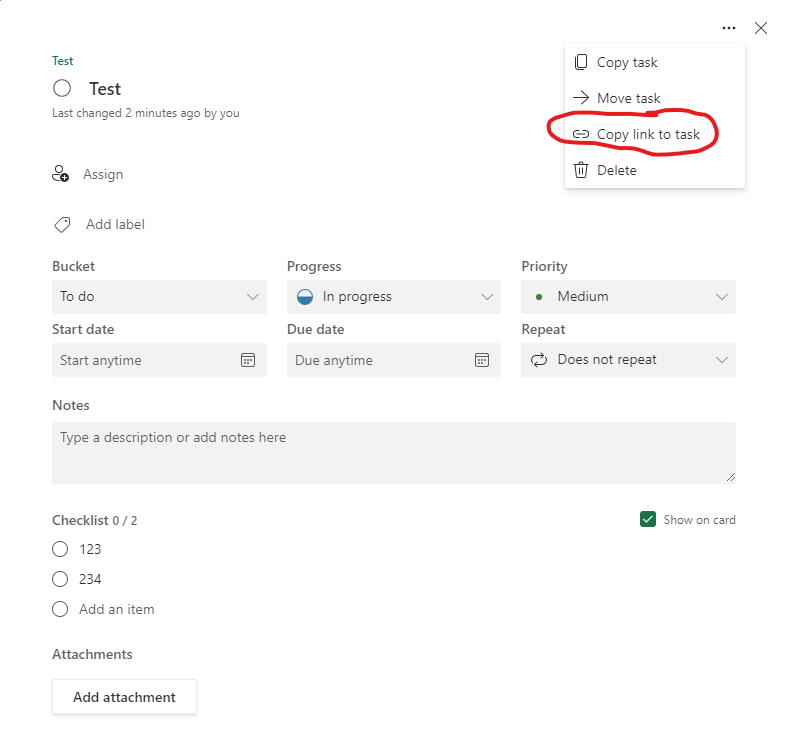Check off checklist item 123
This screenshot has width=786, height=736.
pyautogui.click(x=60, y=549)
